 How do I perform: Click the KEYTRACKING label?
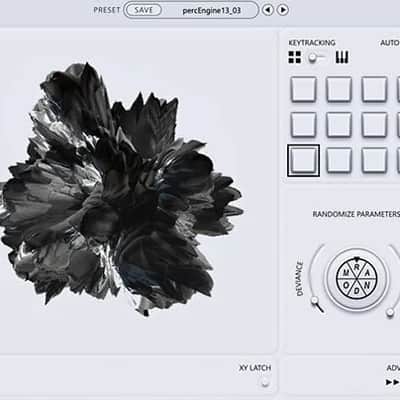tap(312, 43)
